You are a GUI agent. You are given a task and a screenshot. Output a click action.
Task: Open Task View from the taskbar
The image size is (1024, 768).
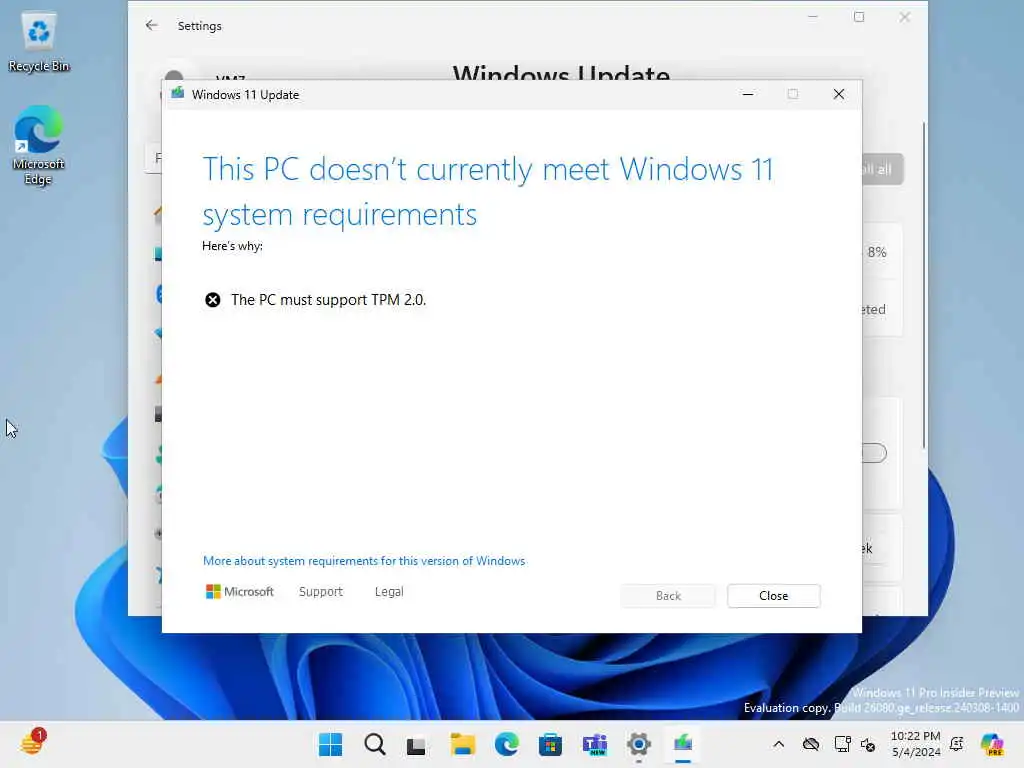(416, 744)
